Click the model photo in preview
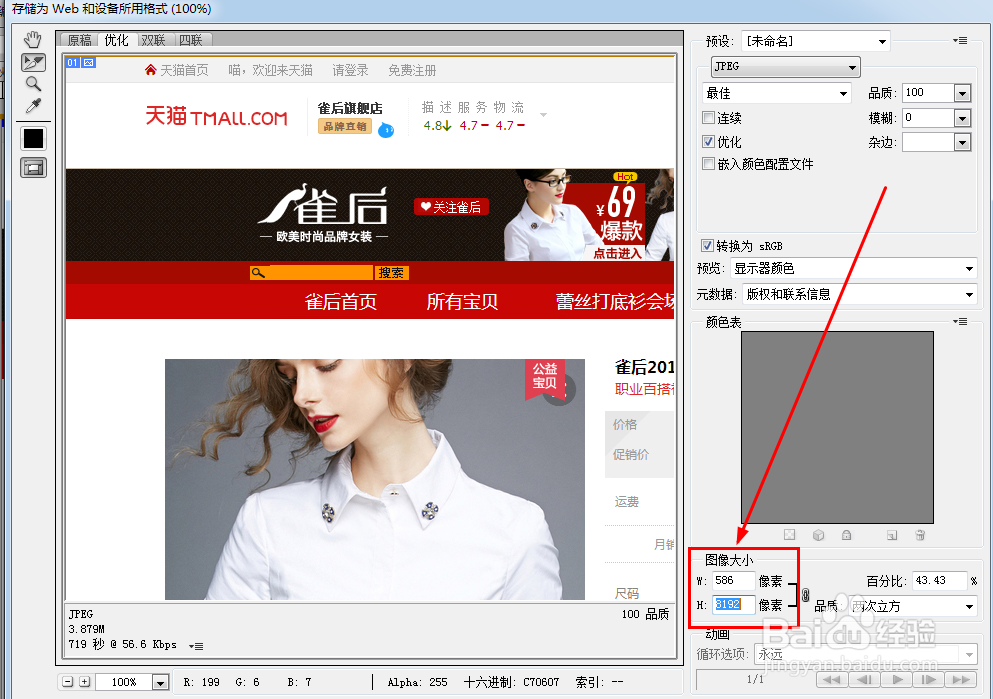This screenshot has height=699, width=993. pyautogui.click(x=375, y=479)
